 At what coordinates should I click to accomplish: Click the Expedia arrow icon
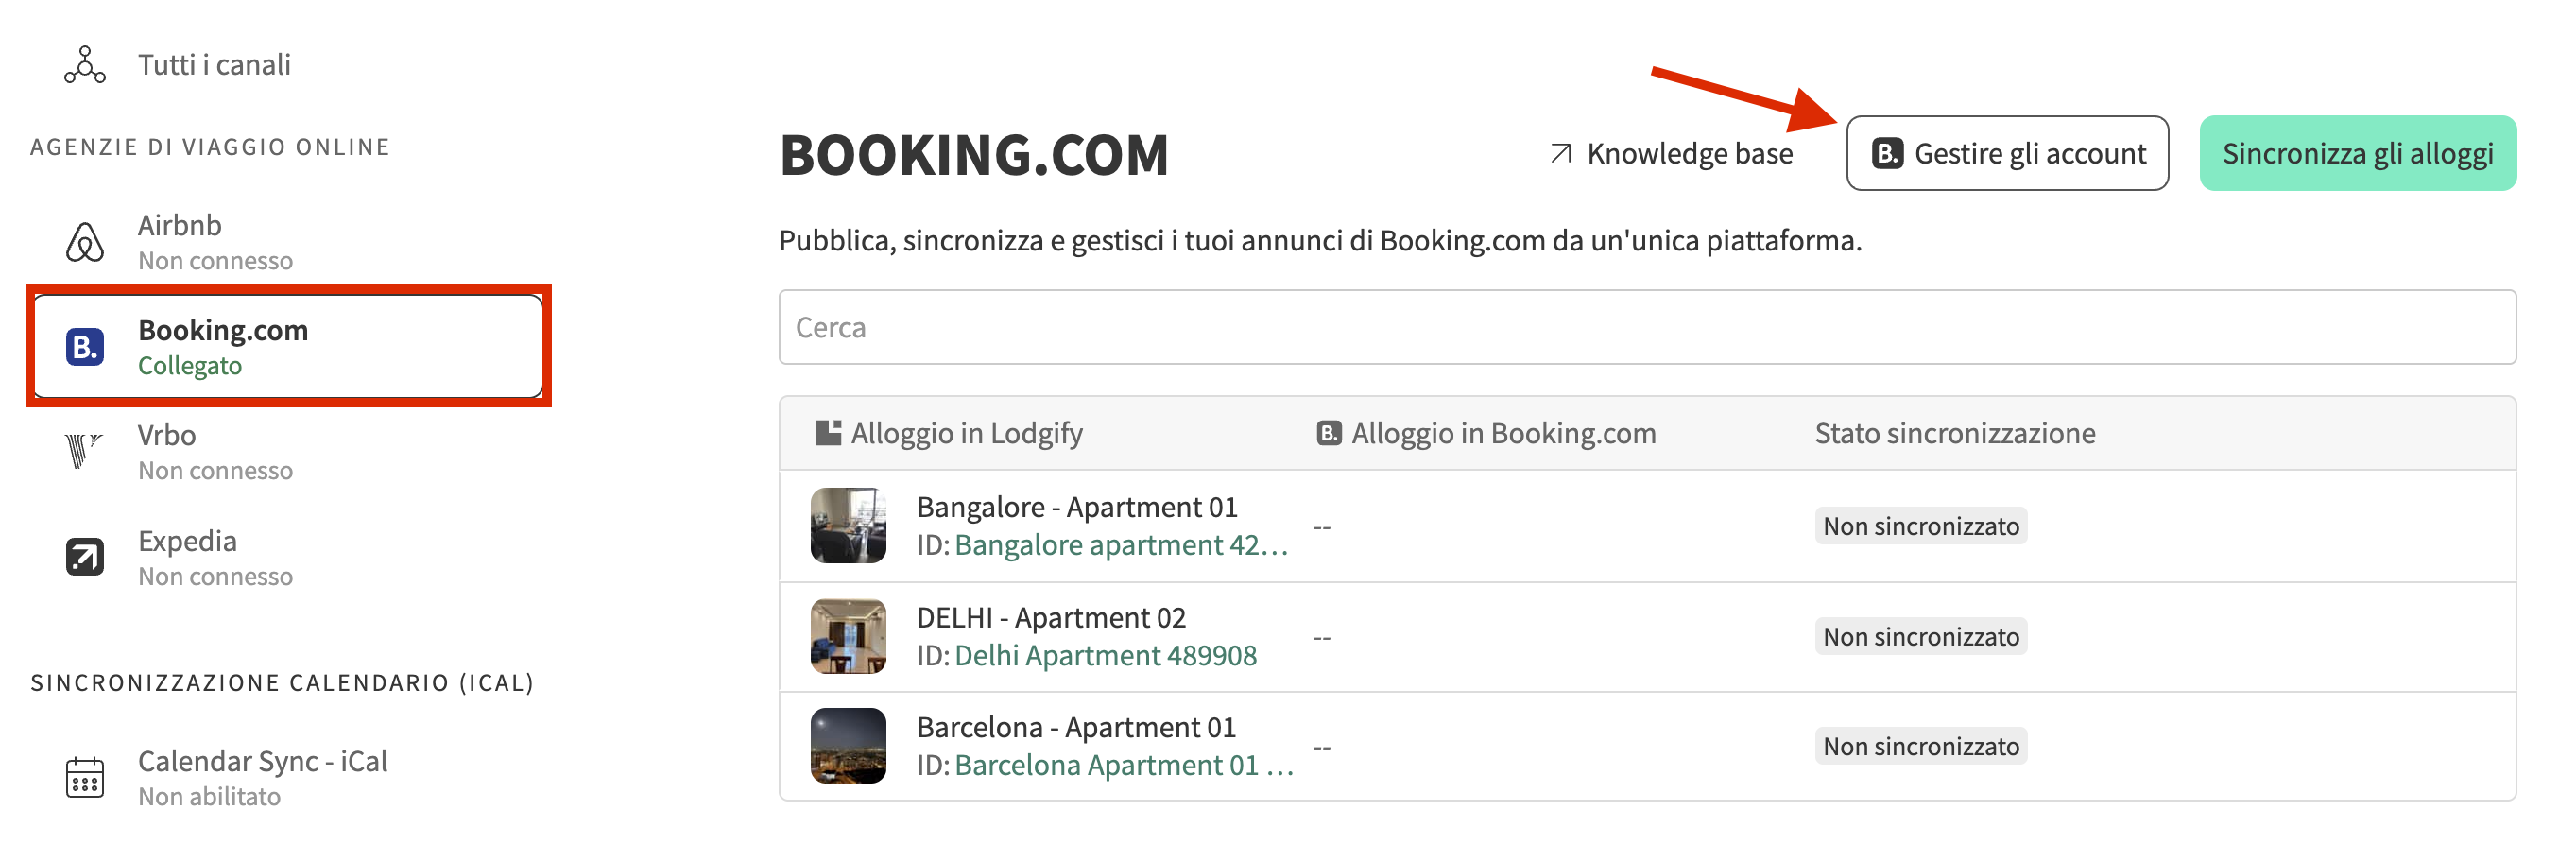pyautogui.click(x=85, y=557)
